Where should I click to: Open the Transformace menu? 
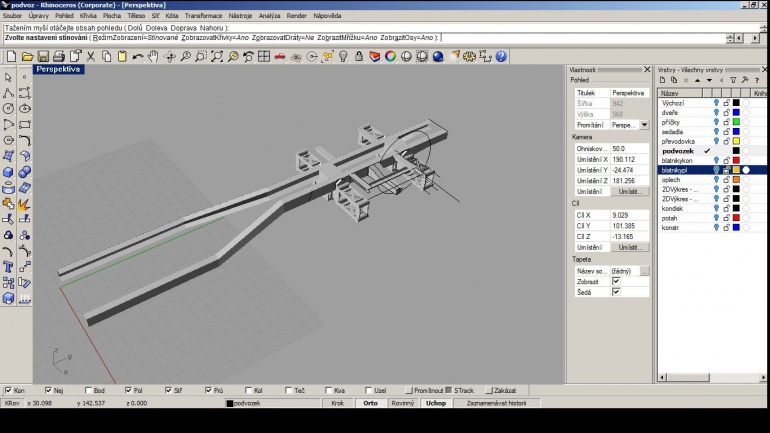point(203,16)
